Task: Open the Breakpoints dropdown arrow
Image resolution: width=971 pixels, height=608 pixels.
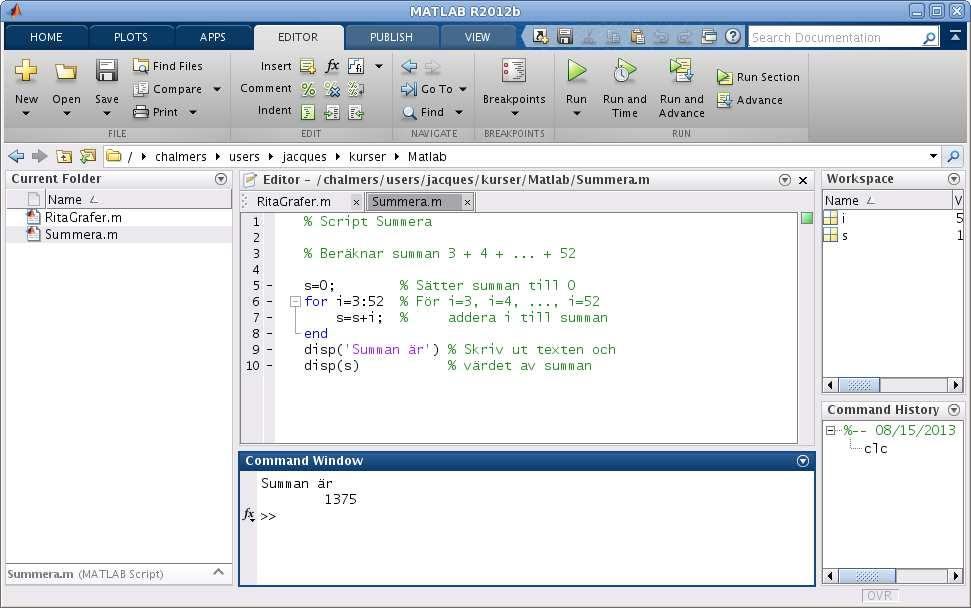Action: (x=515, y=113)
